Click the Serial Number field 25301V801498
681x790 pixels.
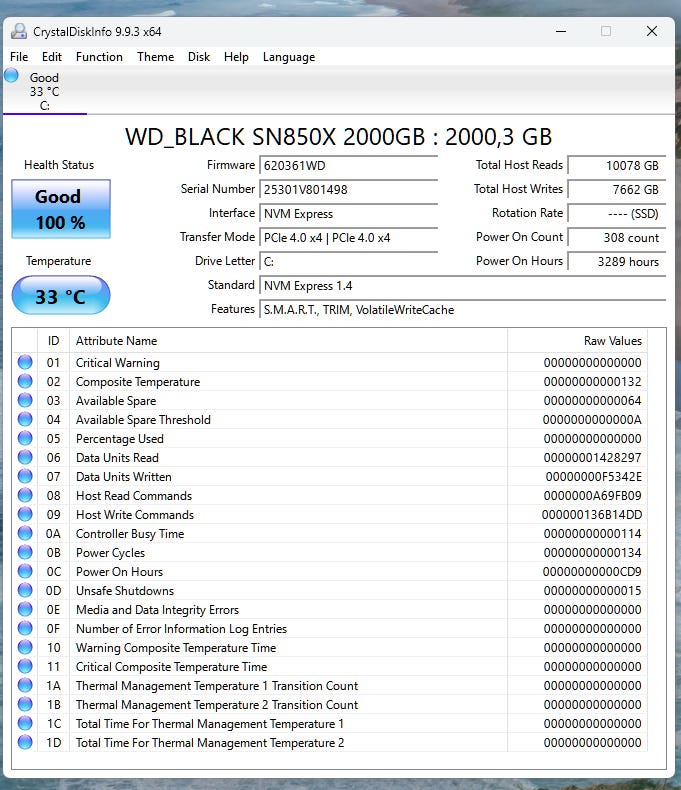[348, 189]
